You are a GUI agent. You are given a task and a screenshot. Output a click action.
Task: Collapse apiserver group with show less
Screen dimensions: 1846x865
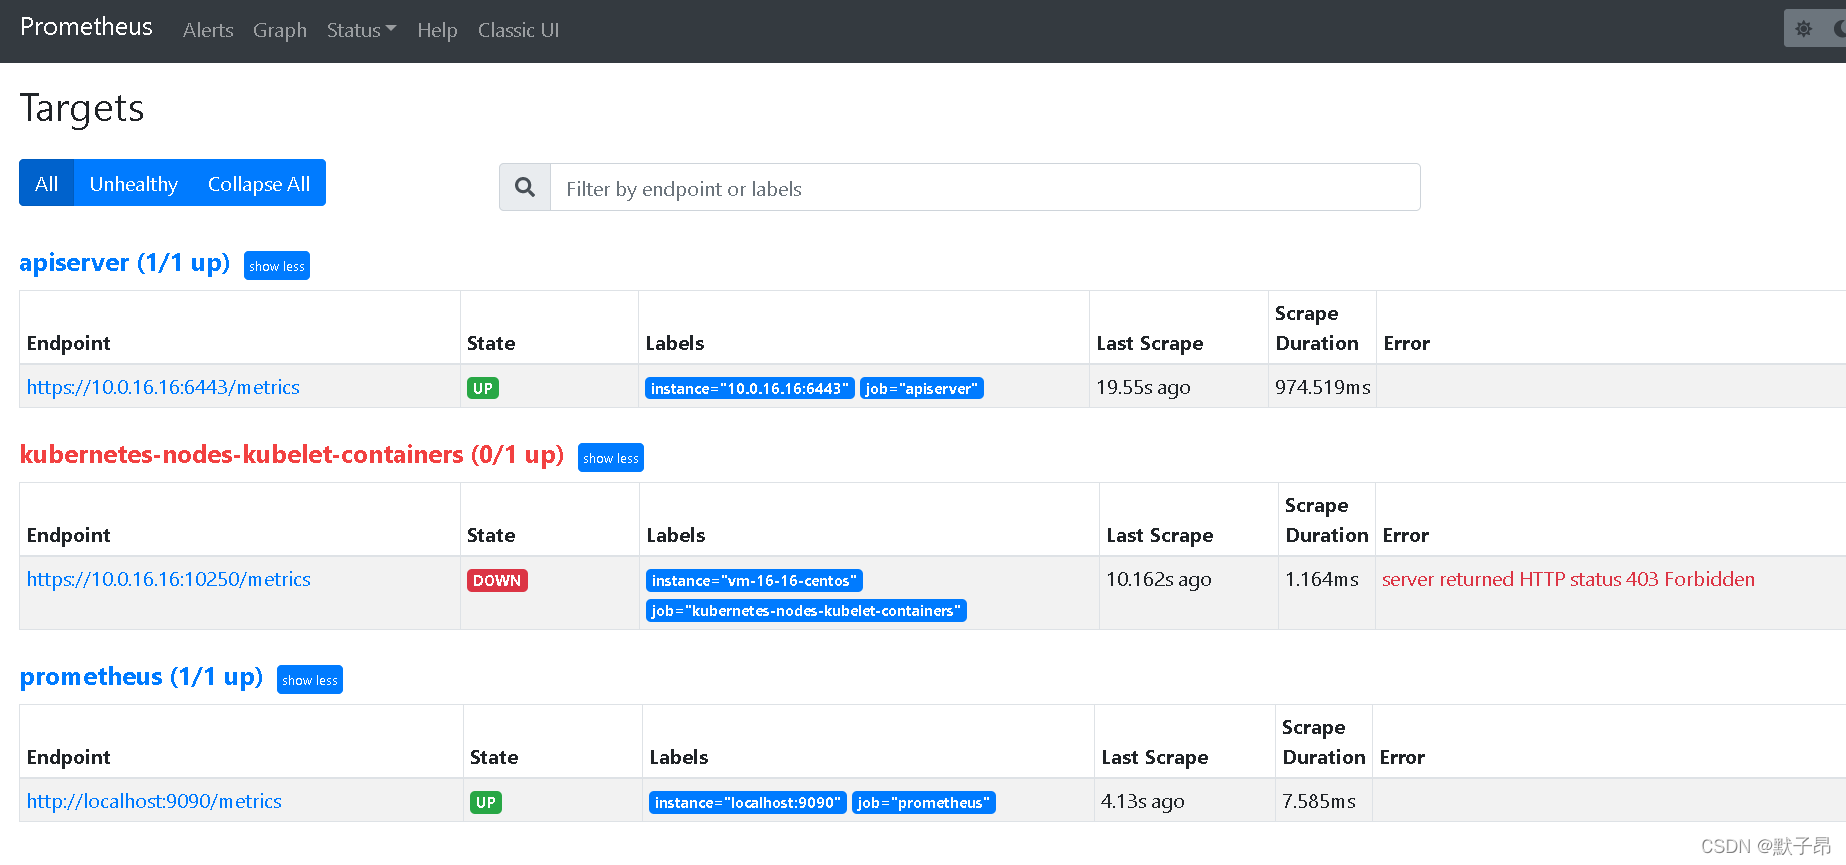[x=277, y=266]
